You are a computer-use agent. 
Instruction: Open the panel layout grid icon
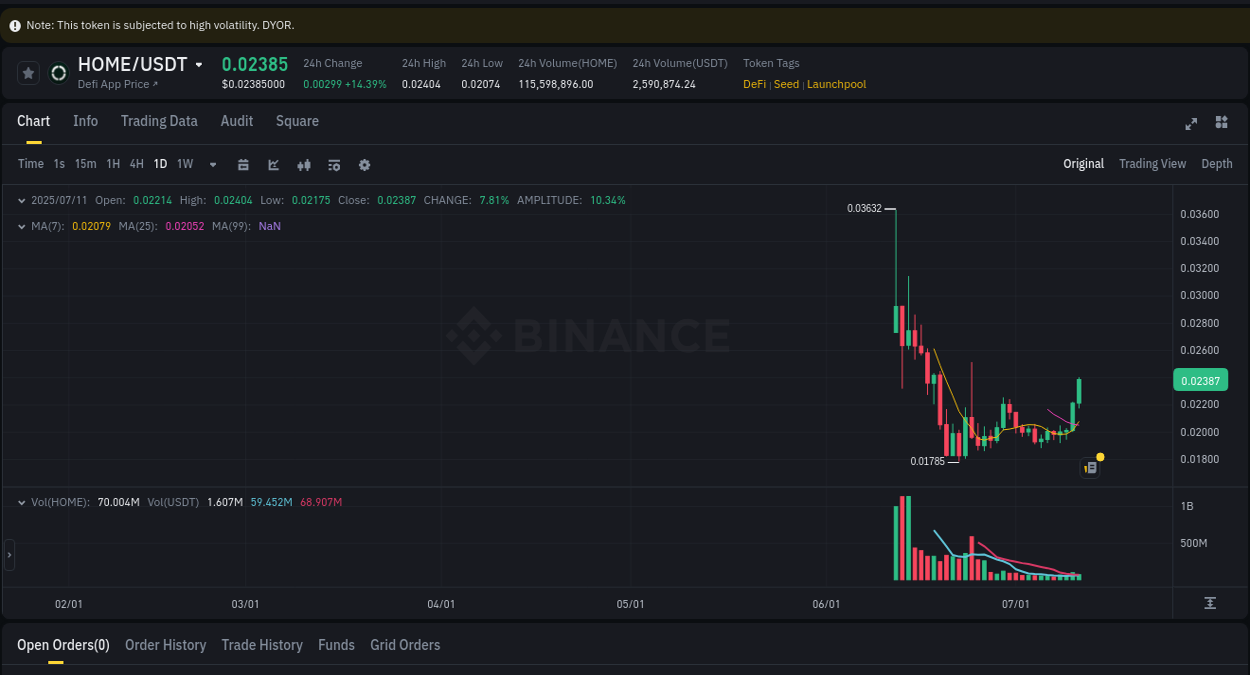coord(1221,123)
